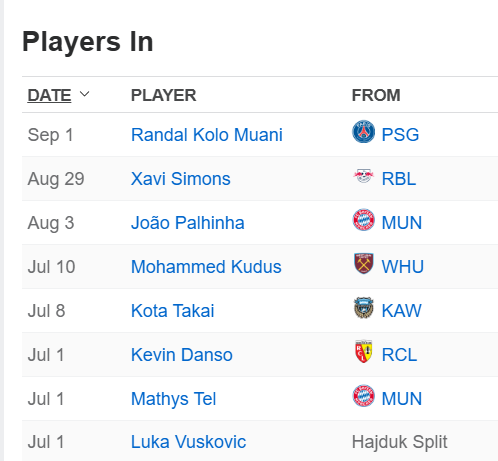This screenshot has width=498, height=461.
Task: Open Mathys Tel player link
Action: coord(174,399)
